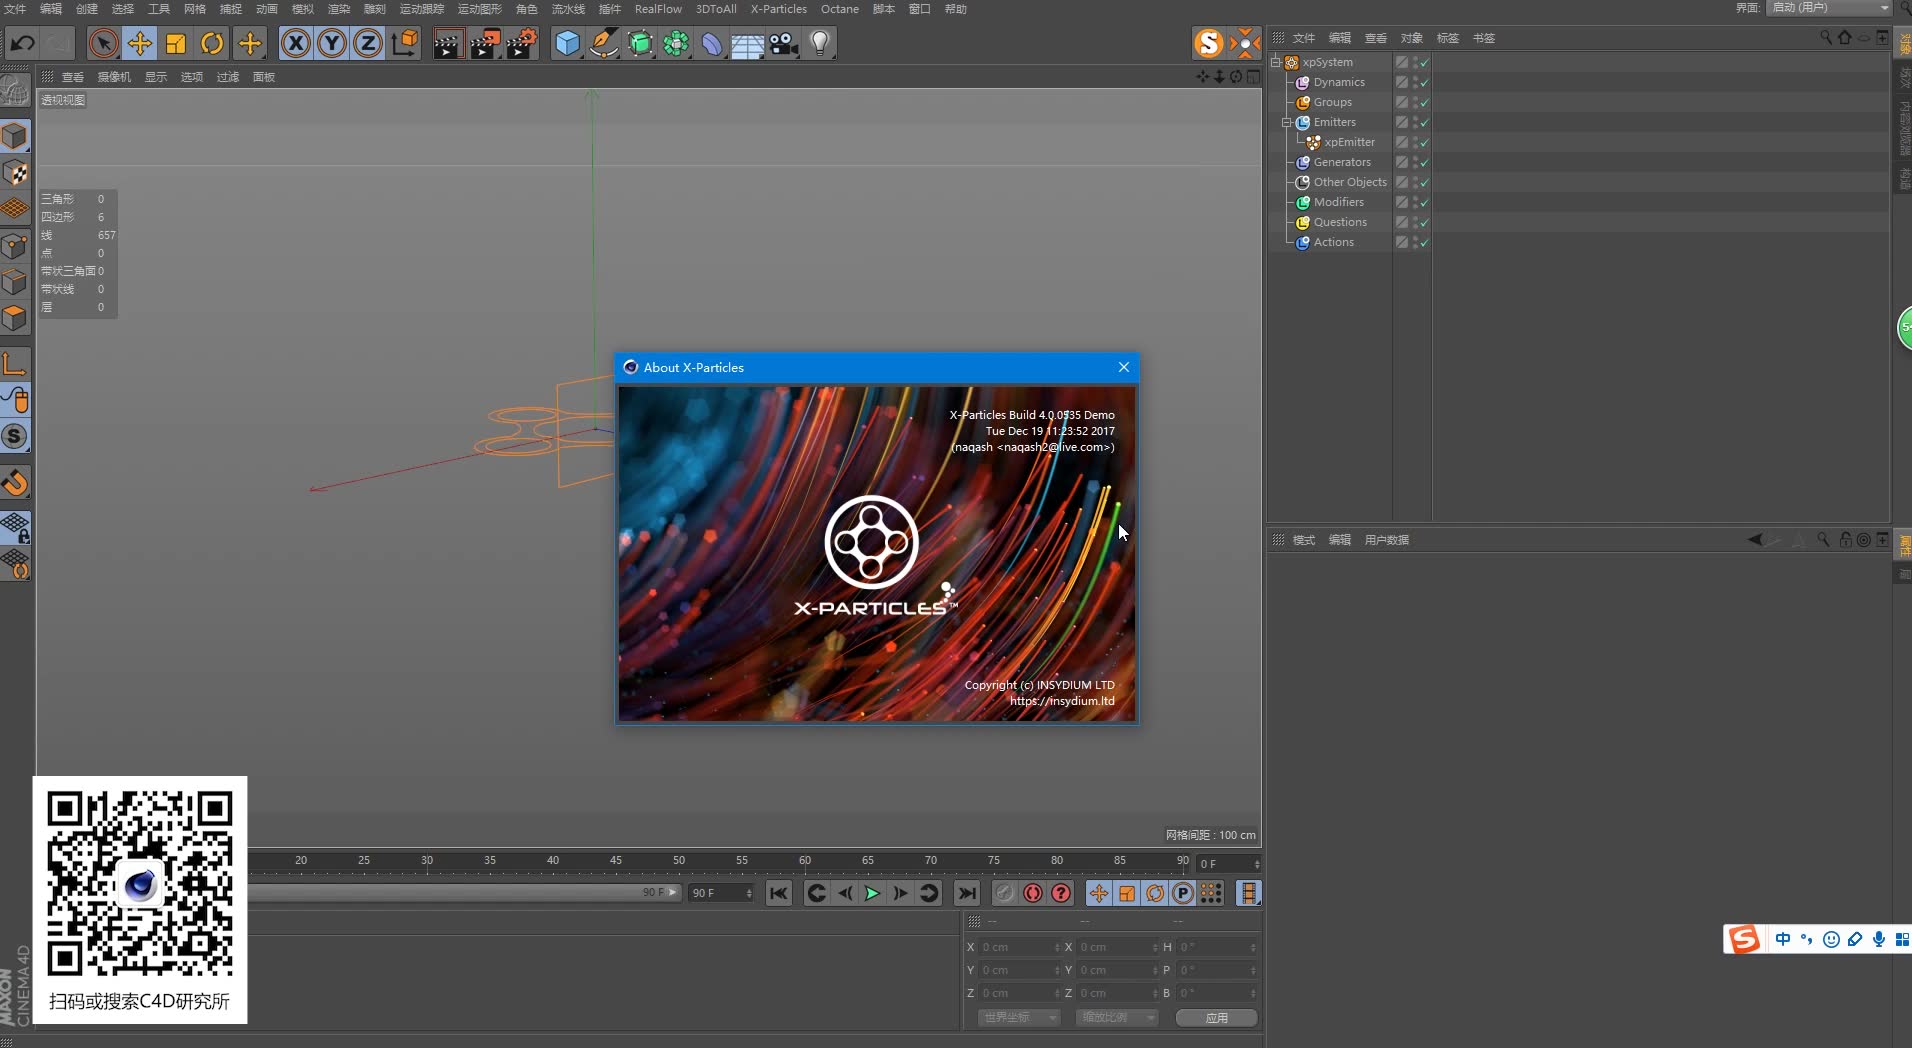The width and height of the screenshot is (1912, 1048).
Task: Open the Subdivision Surface generators icon
Action: (640, 43)
